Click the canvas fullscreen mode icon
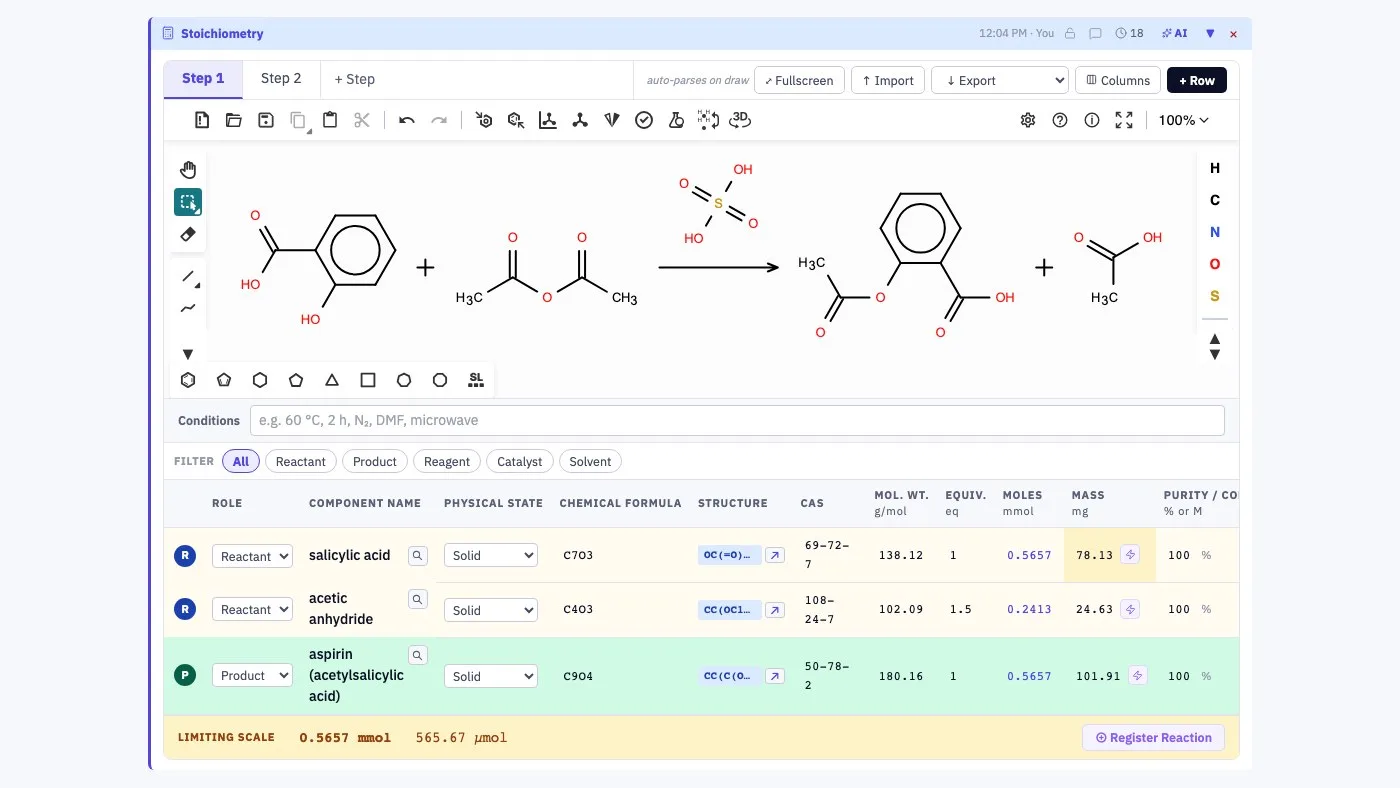The width and height of the screenshot is (1400, 788). pos(1124,120)
